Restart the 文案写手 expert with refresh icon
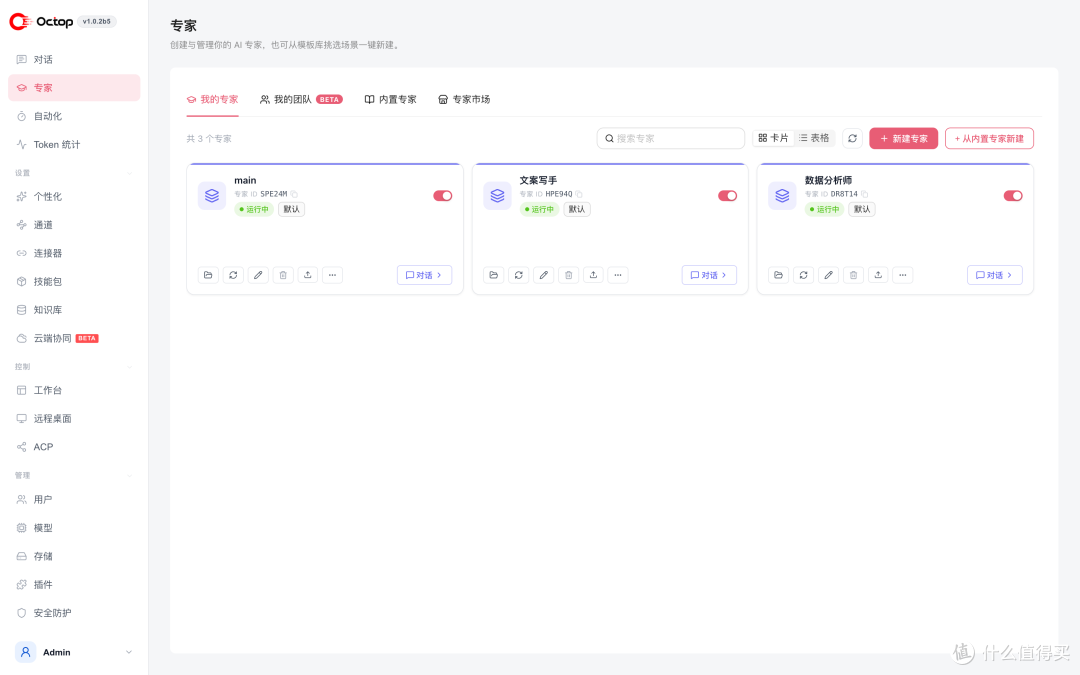This screenshot has height=675, width=1080. 519,275
